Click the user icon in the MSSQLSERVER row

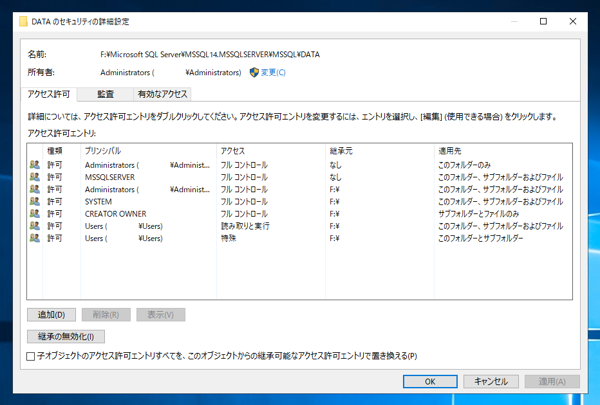pos(34,177)
